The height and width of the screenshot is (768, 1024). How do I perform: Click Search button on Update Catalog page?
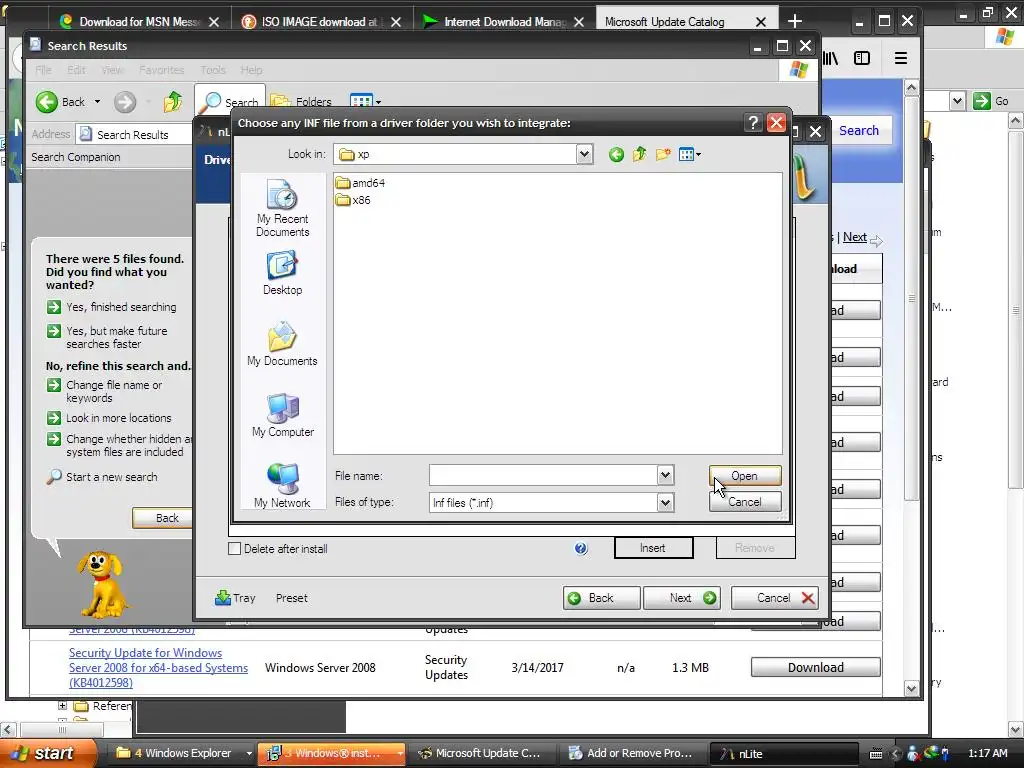pyautogui.click(x=859, y=131)
